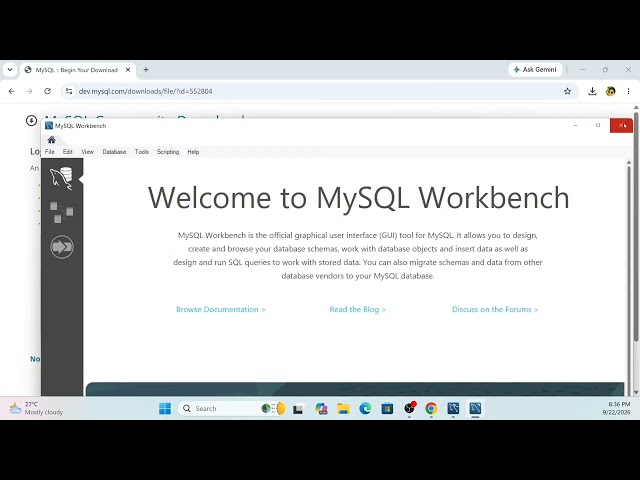The image size is (640, 480).
Task: Switch to Google Chrome from the taskbar
Action: click(x=431, y=408)
